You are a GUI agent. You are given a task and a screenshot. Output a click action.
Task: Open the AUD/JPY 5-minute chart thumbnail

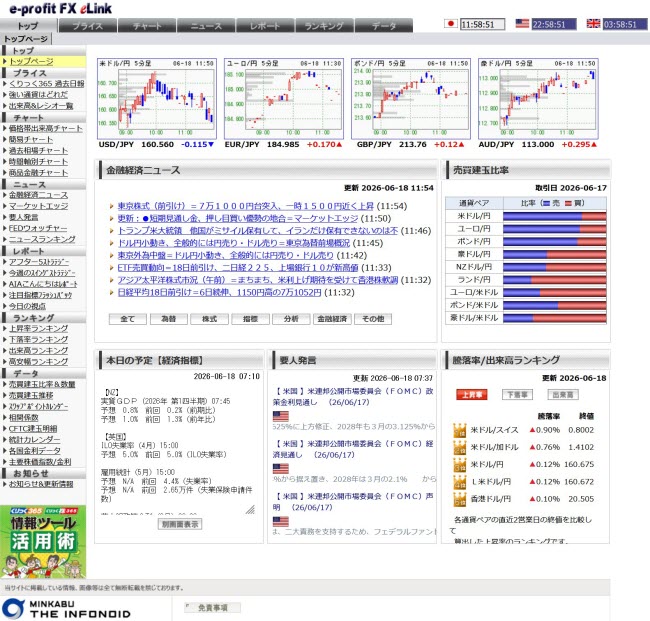(538, 99)
